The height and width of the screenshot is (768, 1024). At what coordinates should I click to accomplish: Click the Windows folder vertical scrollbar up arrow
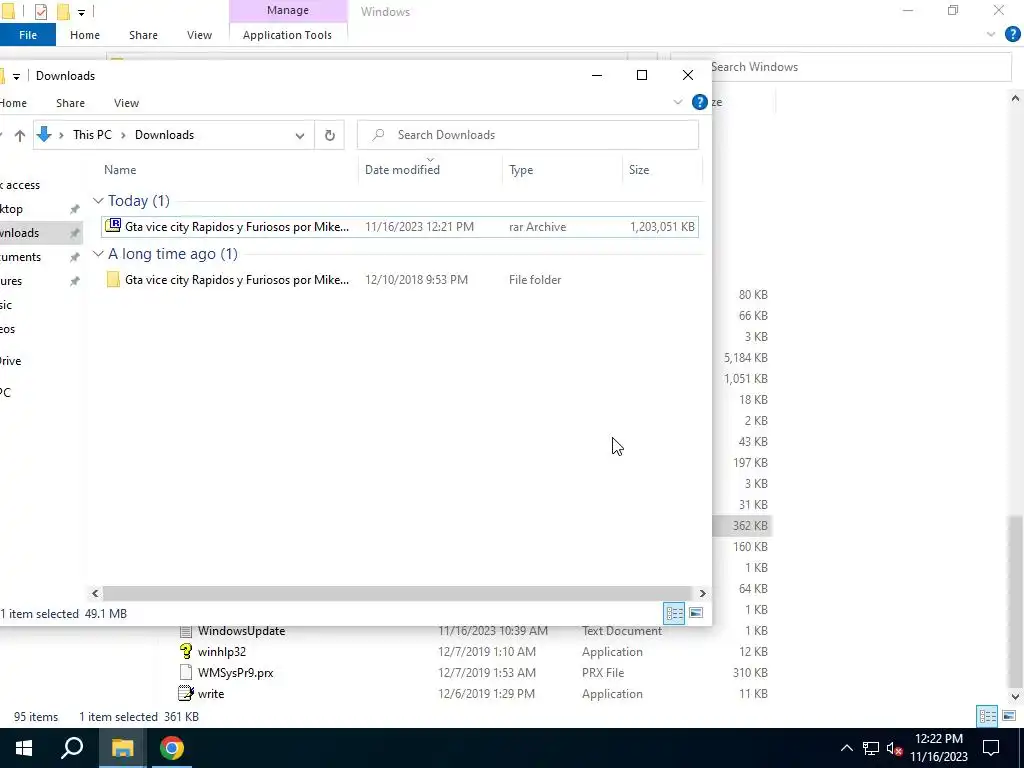(1015, 99)
